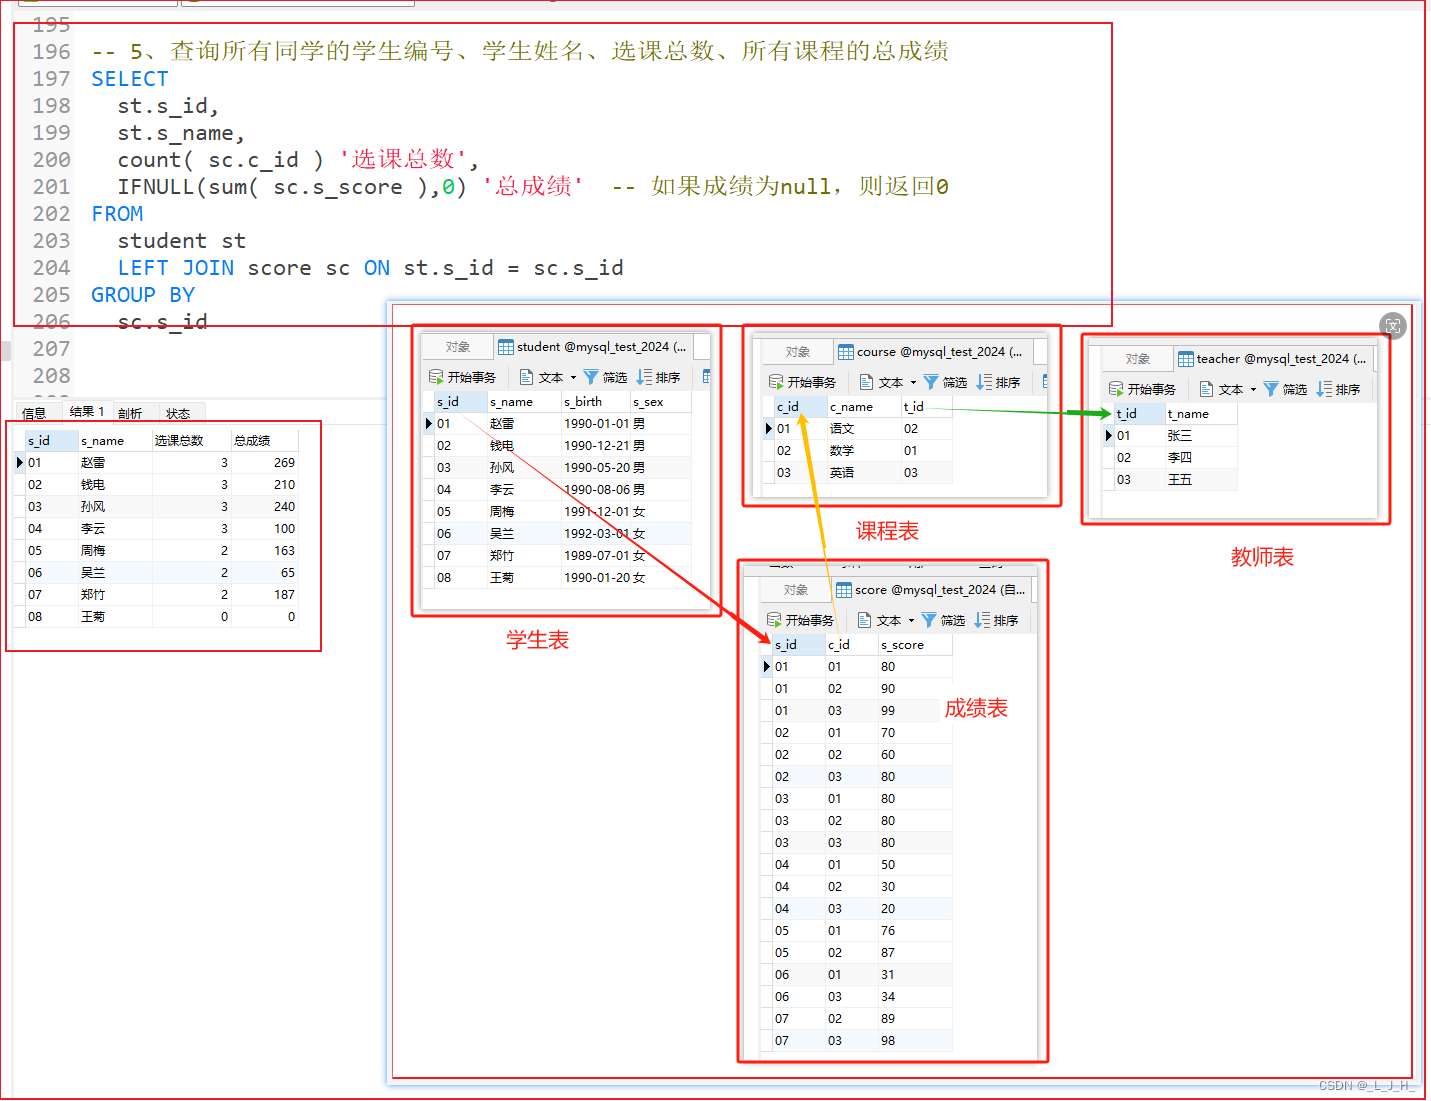Click s_birth column header in student table
The height and width of the screenshot is (1101, 1431).
595,402
